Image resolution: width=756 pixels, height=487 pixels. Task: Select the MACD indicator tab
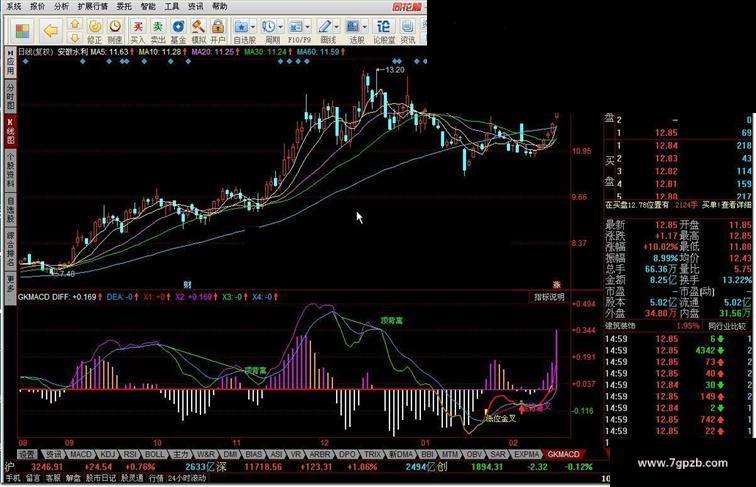(x=80, y=454)
